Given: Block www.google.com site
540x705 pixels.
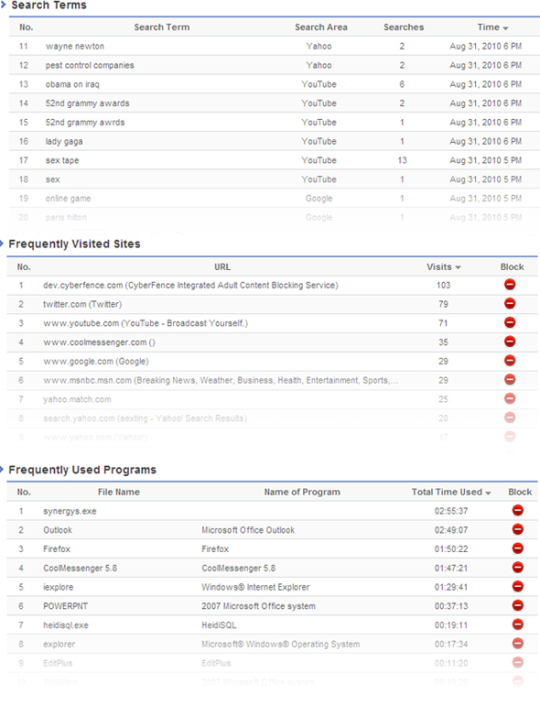Looking at the screenshot, I should [x=509, y=361].
